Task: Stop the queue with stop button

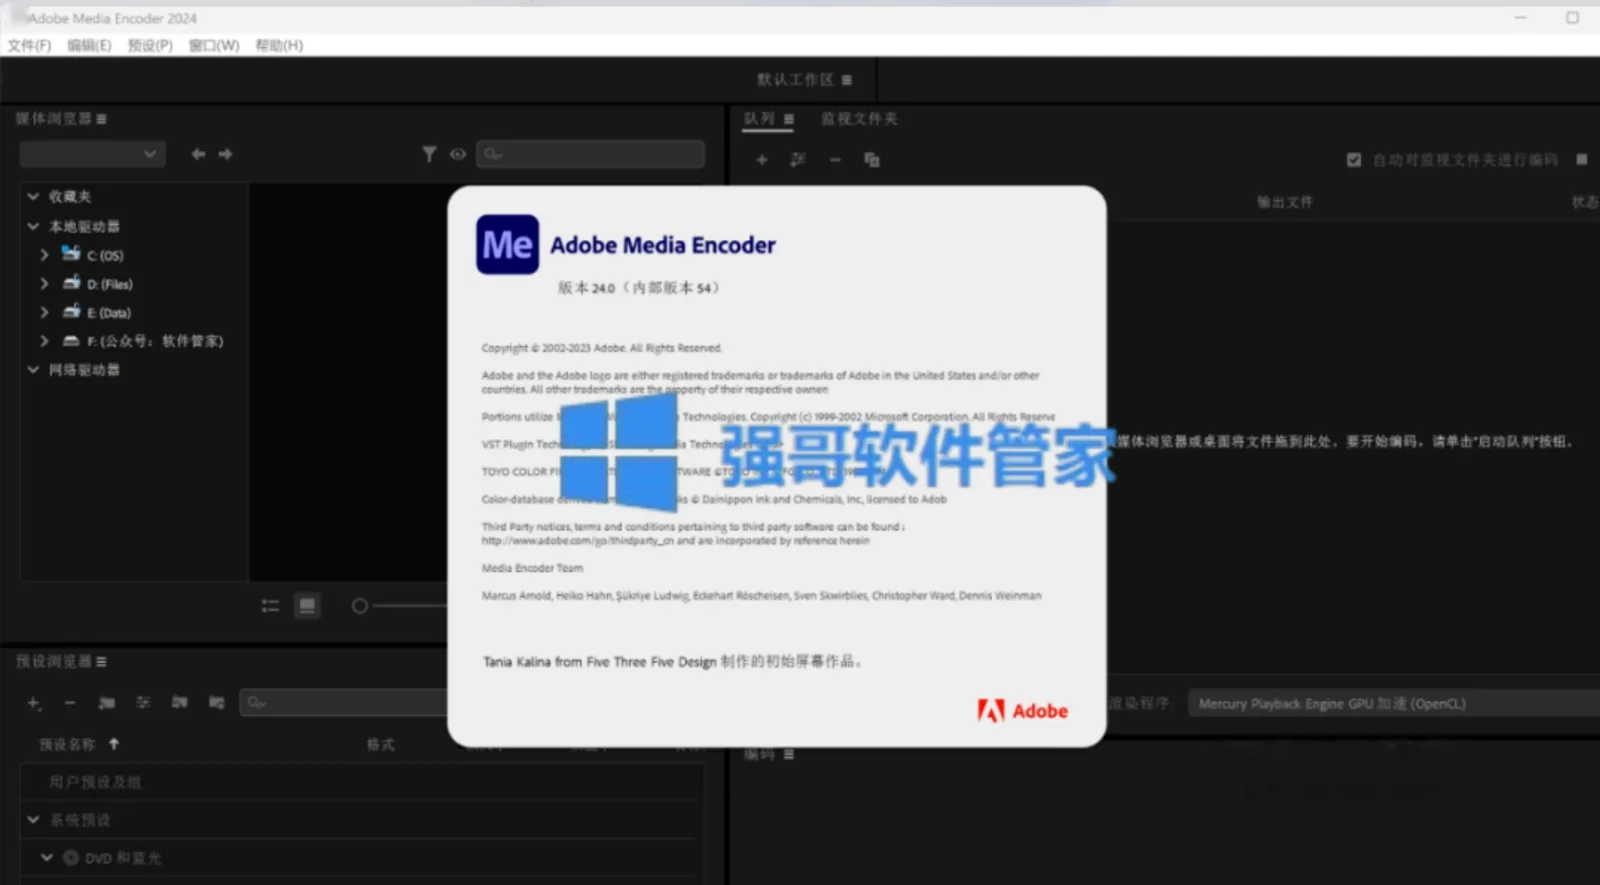Action: (1582, 159)
